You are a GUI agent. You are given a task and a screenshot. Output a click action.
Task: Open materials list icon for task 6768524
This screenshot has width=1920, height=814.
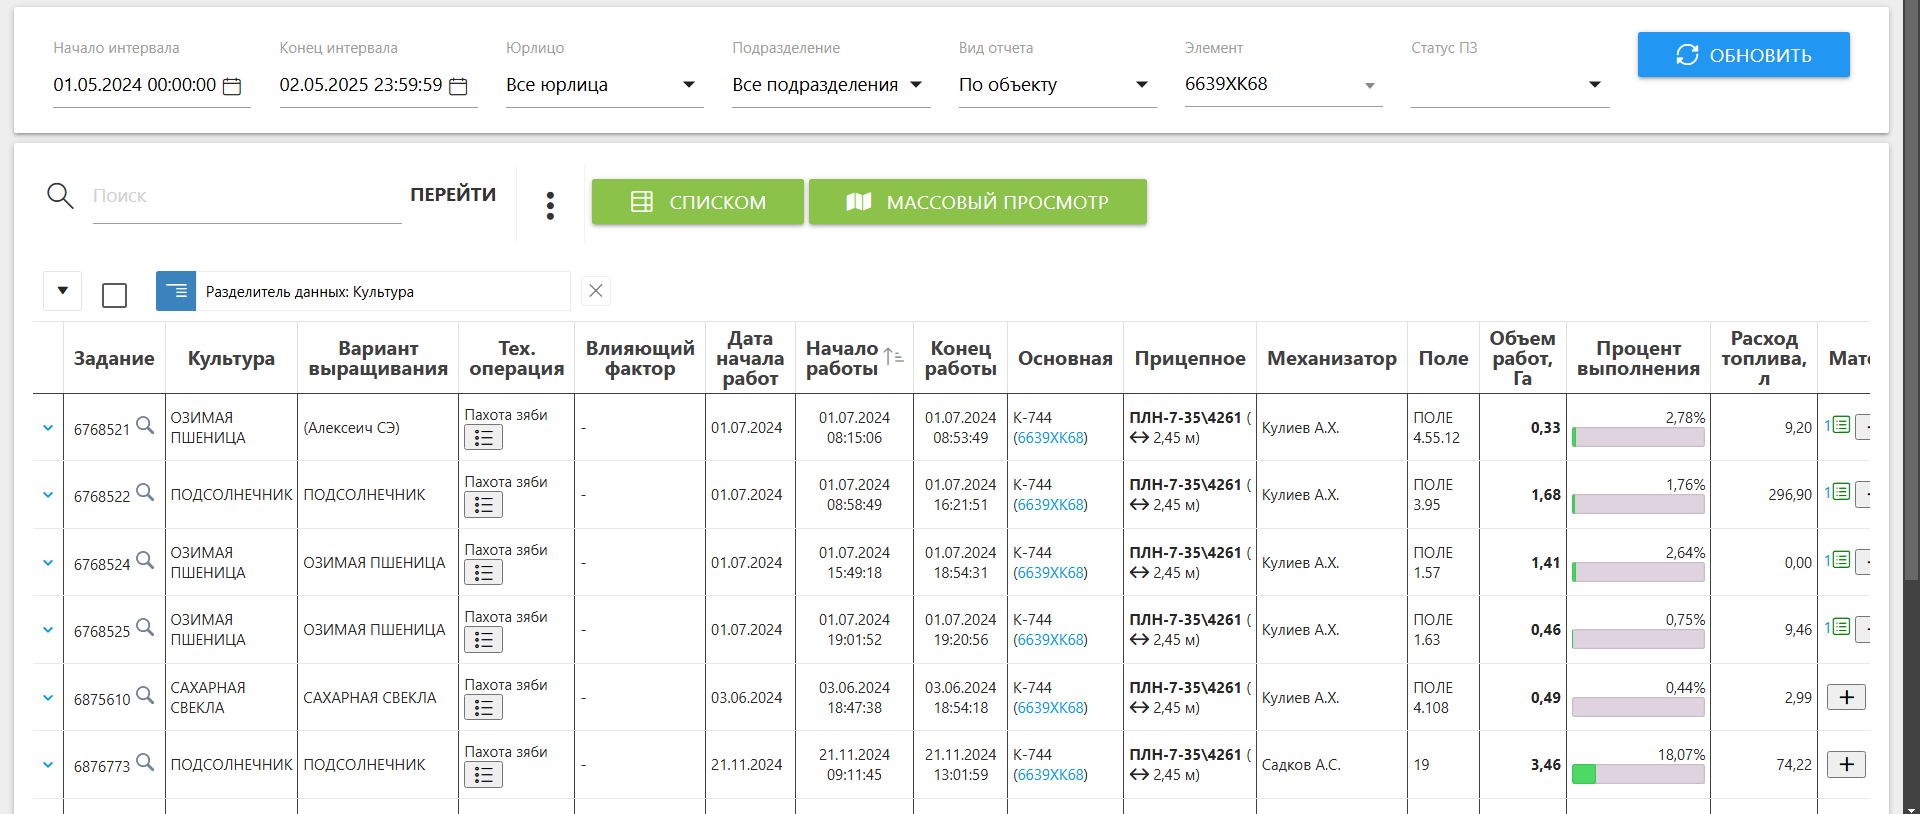[x=1840, y=560]
